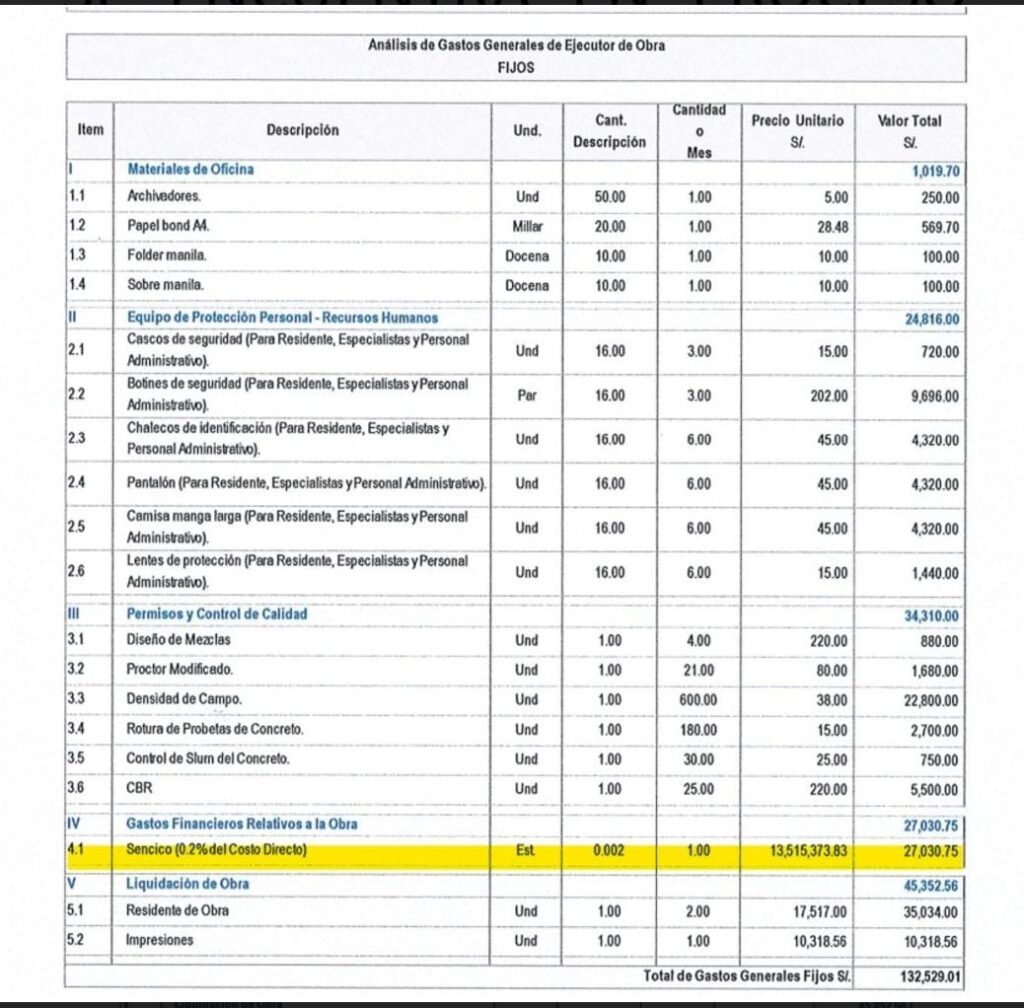Screen dimensions: 1024x1008
Task: Select the highlighted Sencico row description
Action: point(216,850)
